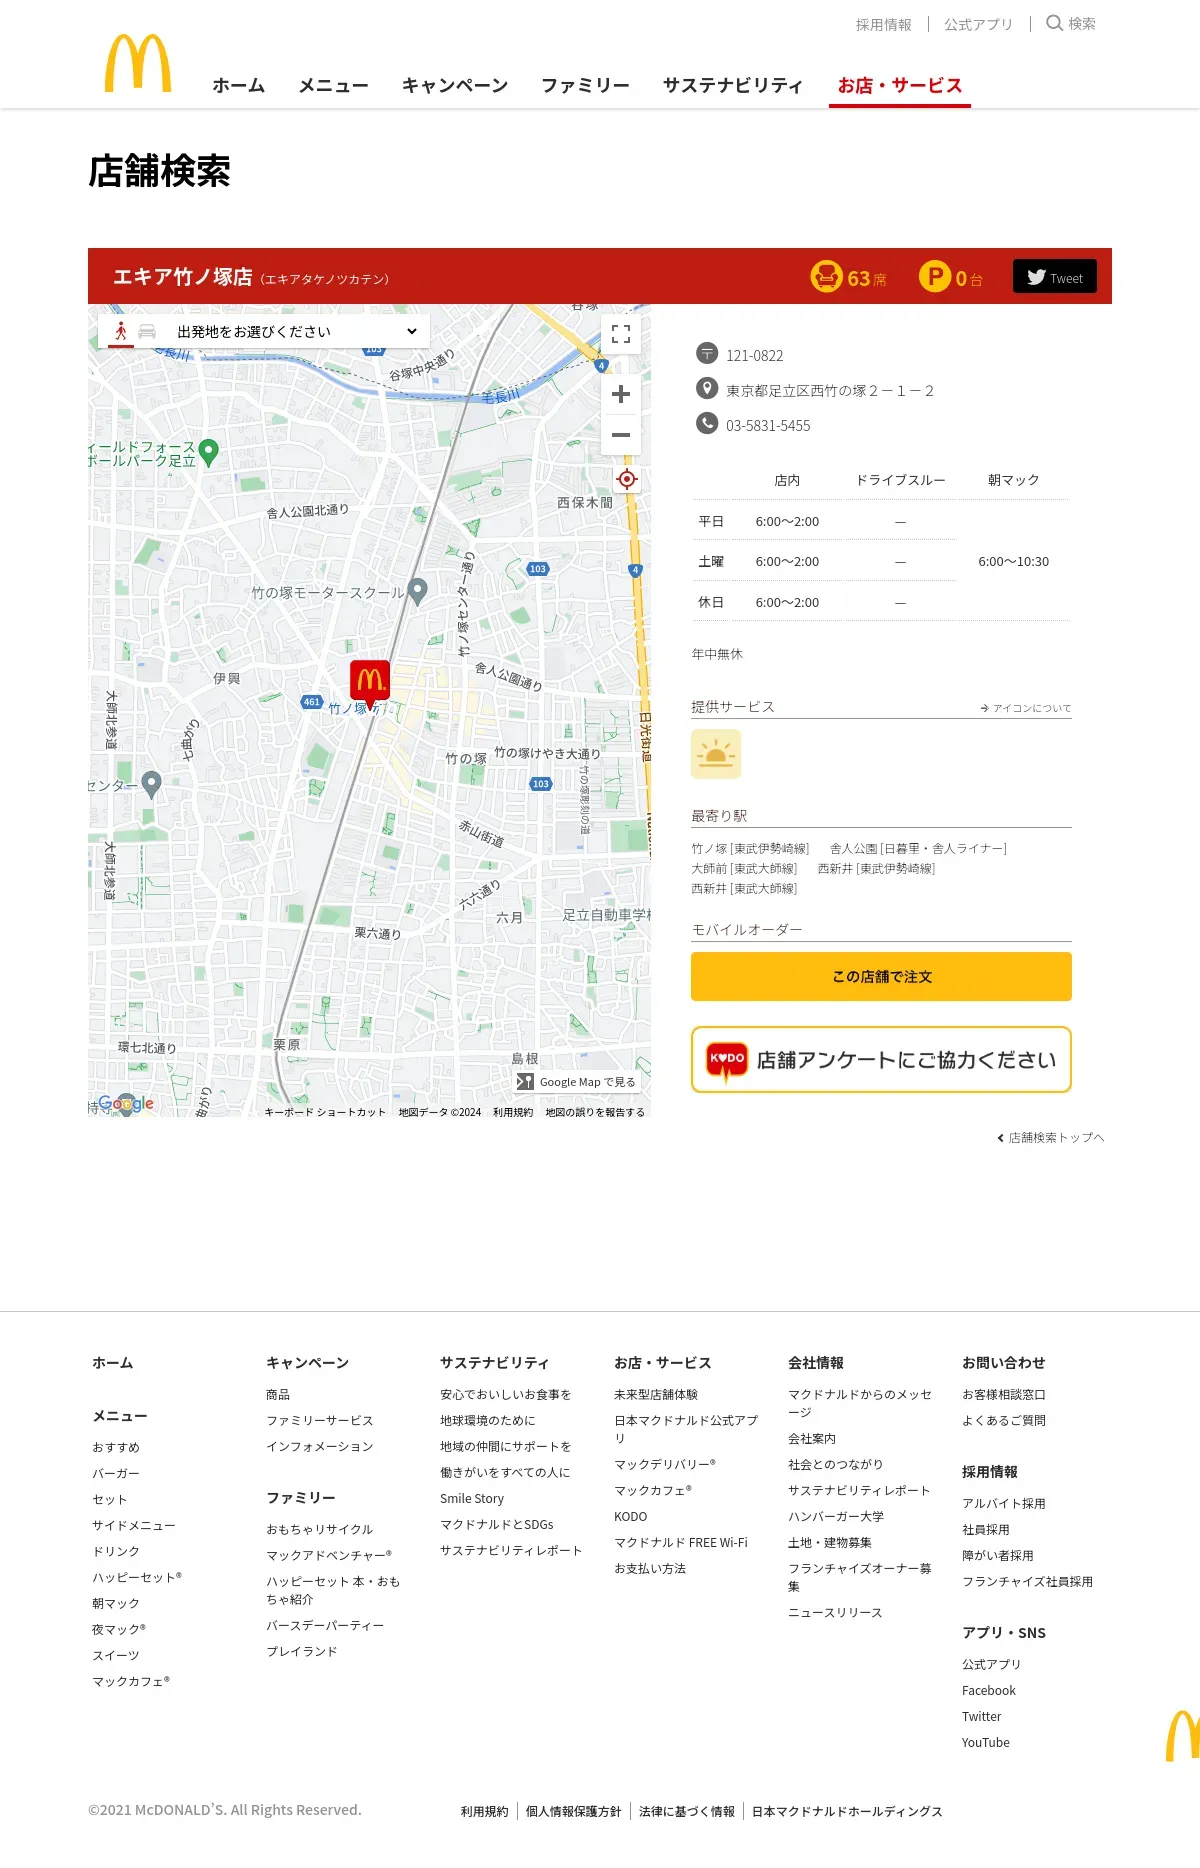Click the seat count armchair icon
1200x1868 pixels.
point(826,276)
